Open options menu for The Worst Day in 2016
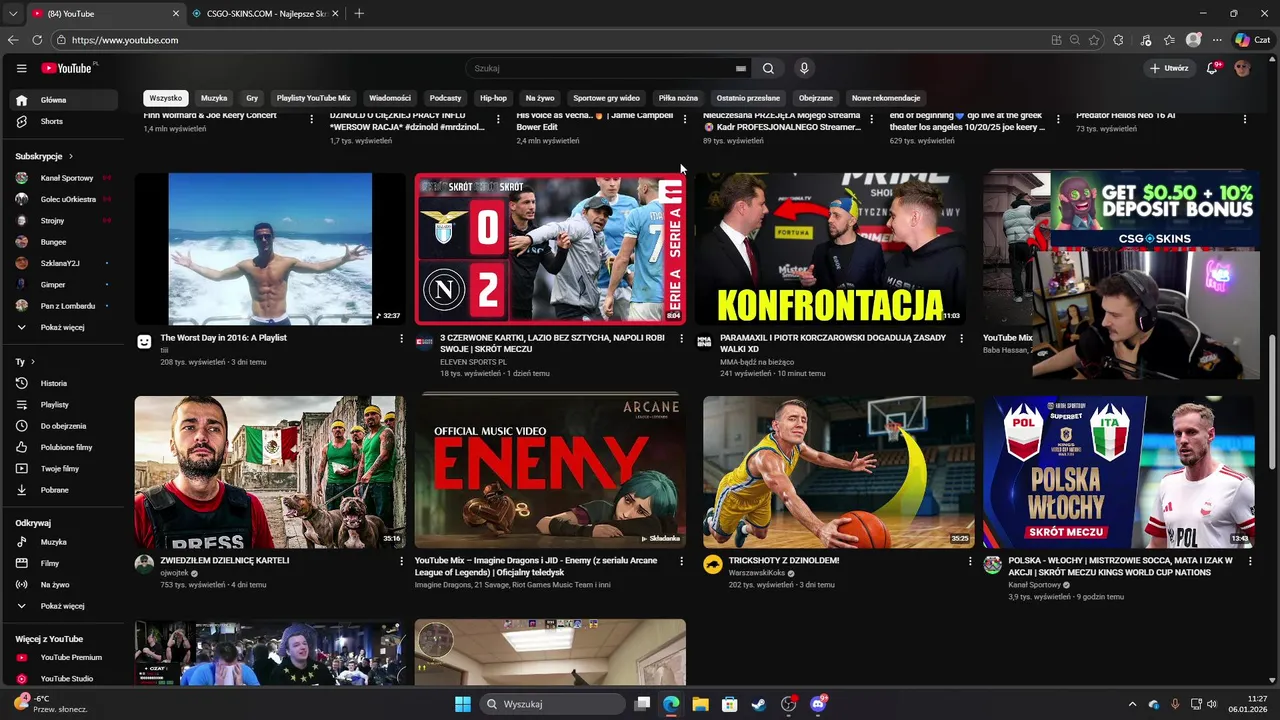1280x720 pixels. [402, 339]
